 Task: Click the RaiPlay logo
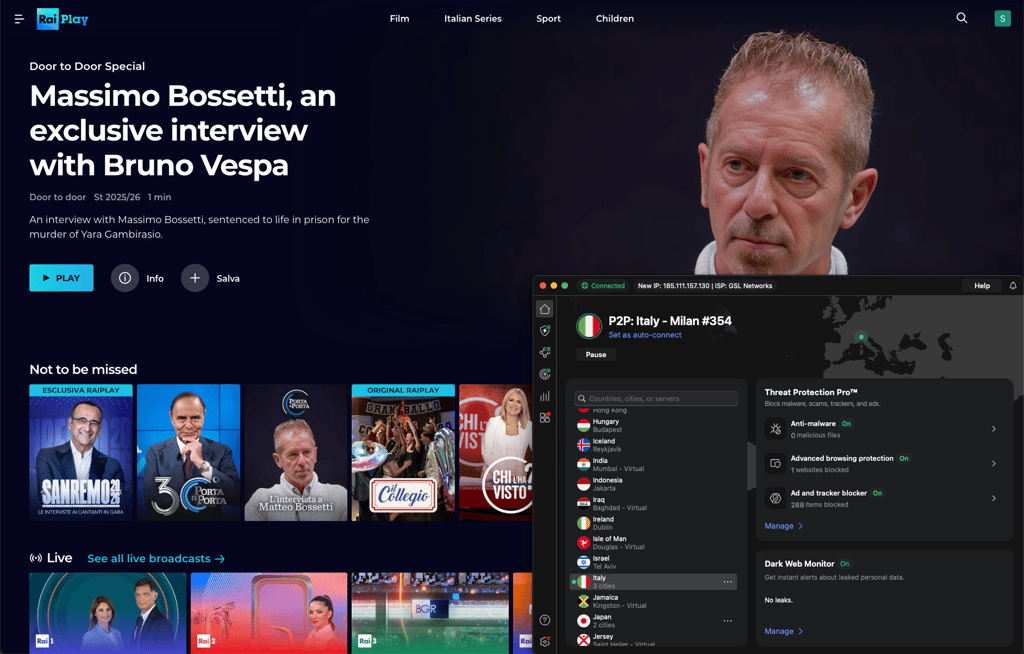pos(63,19)
